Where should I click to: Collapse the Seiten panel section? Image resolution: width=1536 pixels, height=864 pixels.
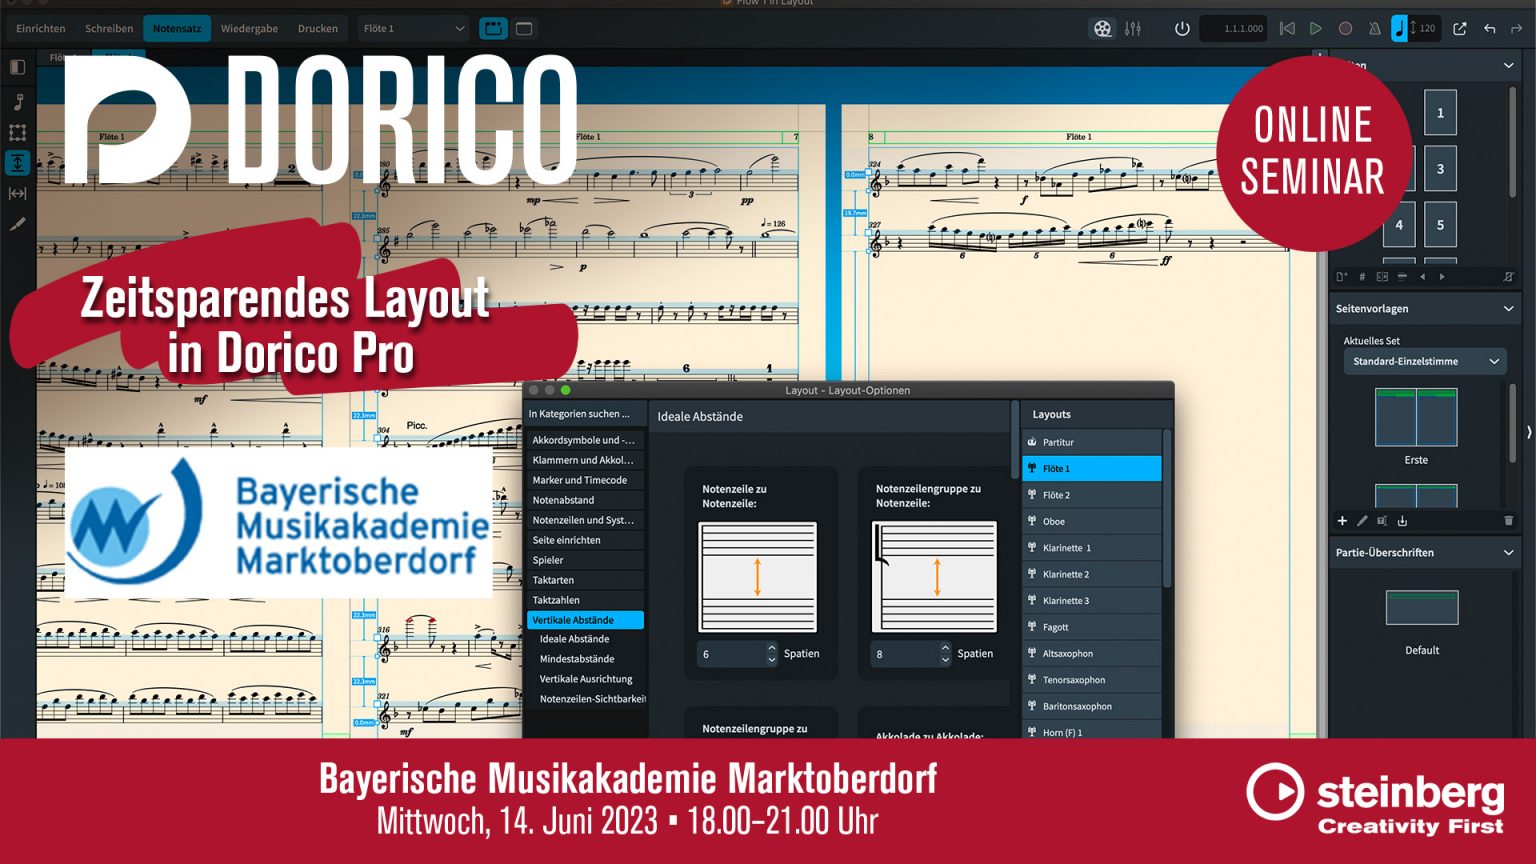[x=1508, y=65]
